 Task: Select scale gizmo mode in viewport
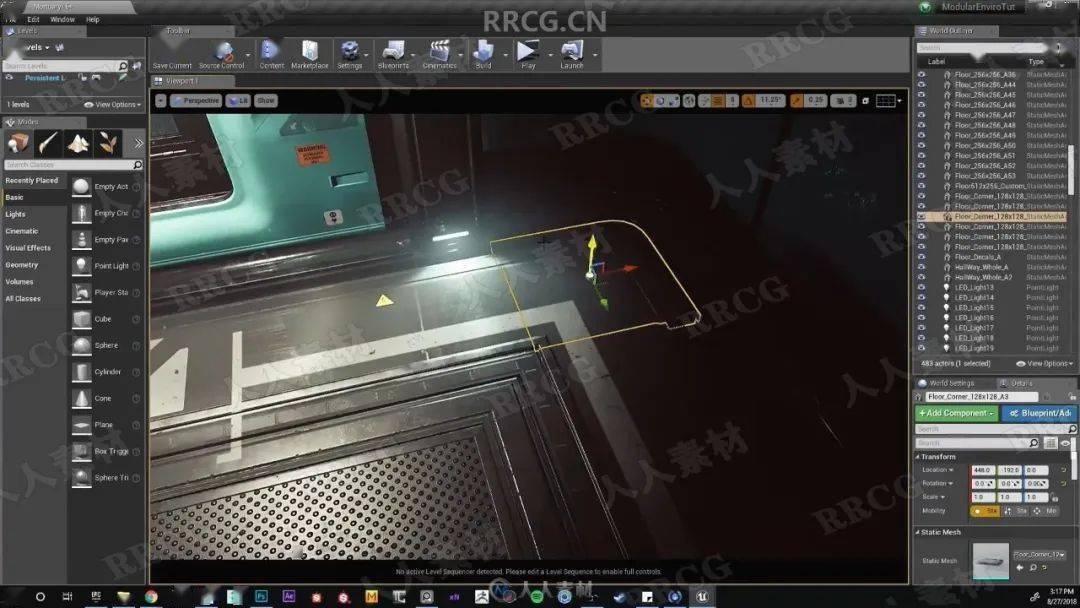click(673, 101)
